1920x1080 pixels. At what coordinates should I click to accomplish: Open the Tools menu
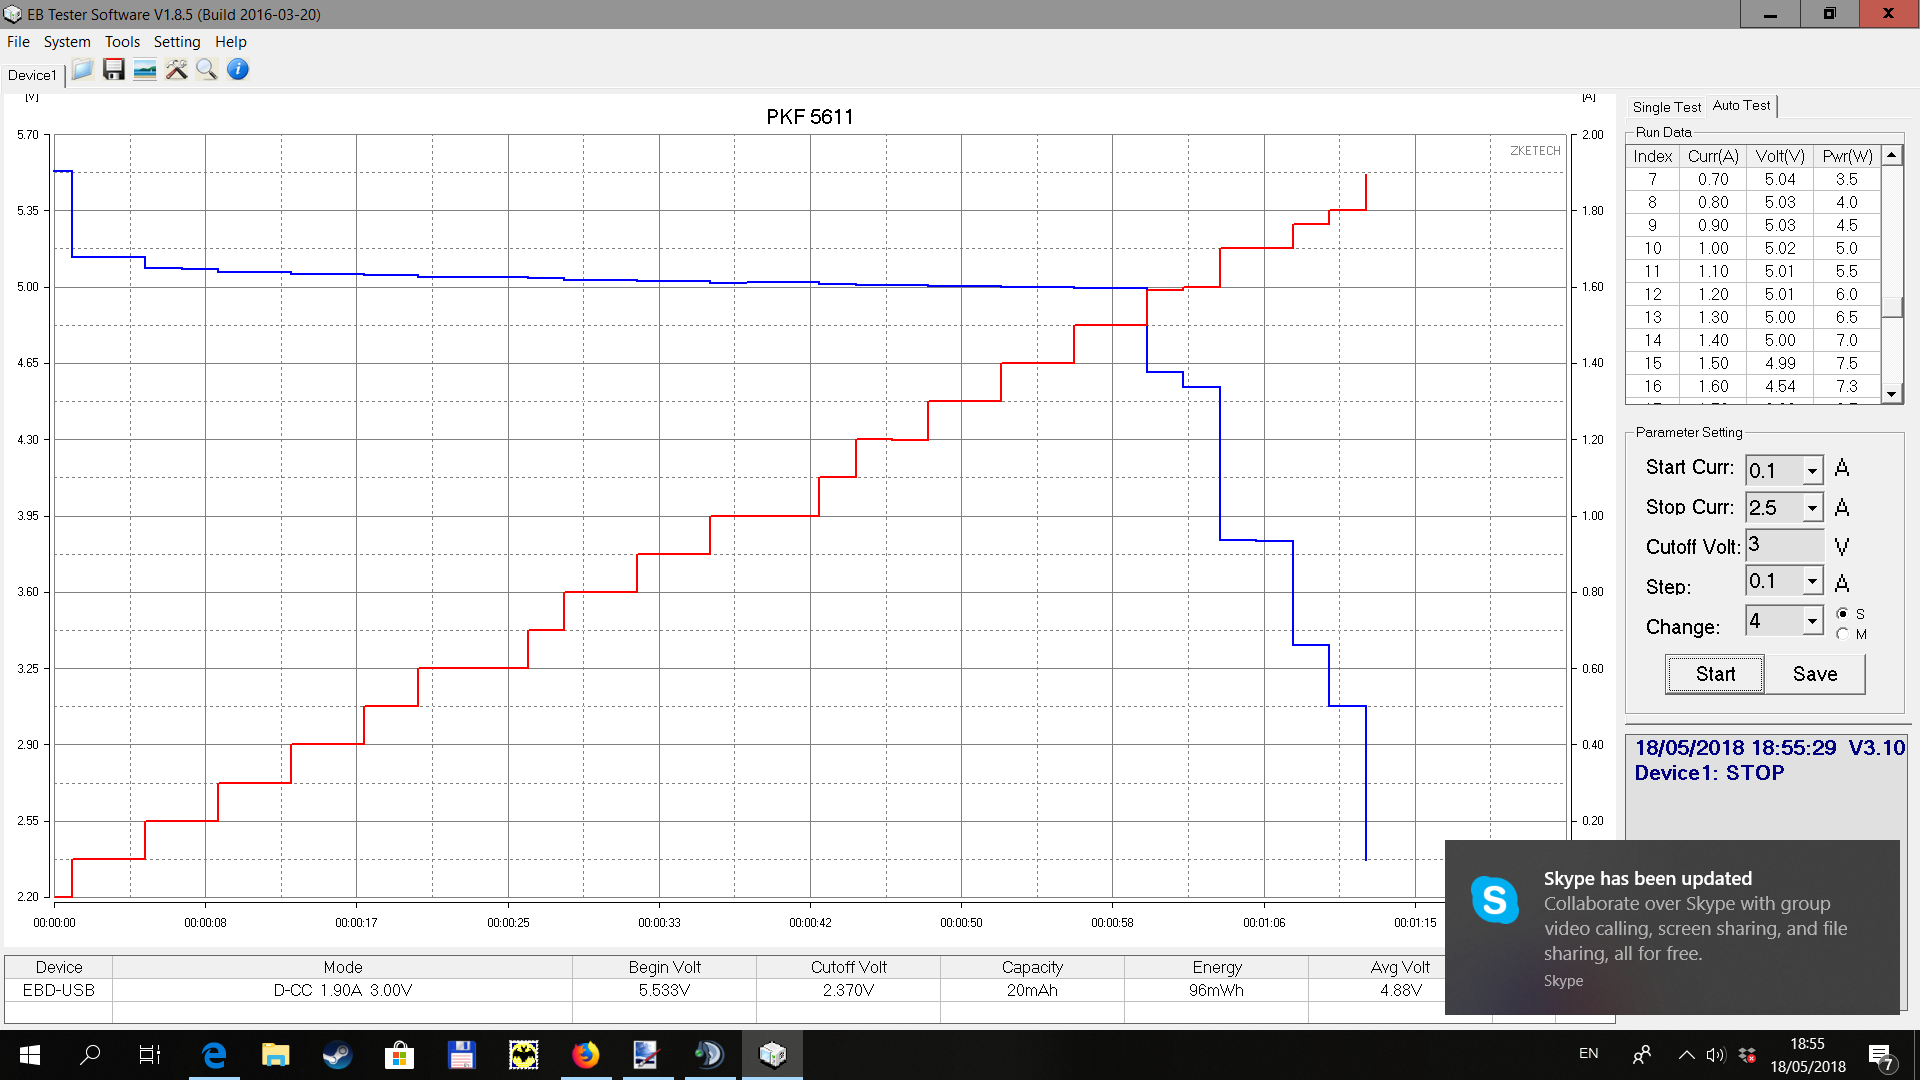coord(122,42)
